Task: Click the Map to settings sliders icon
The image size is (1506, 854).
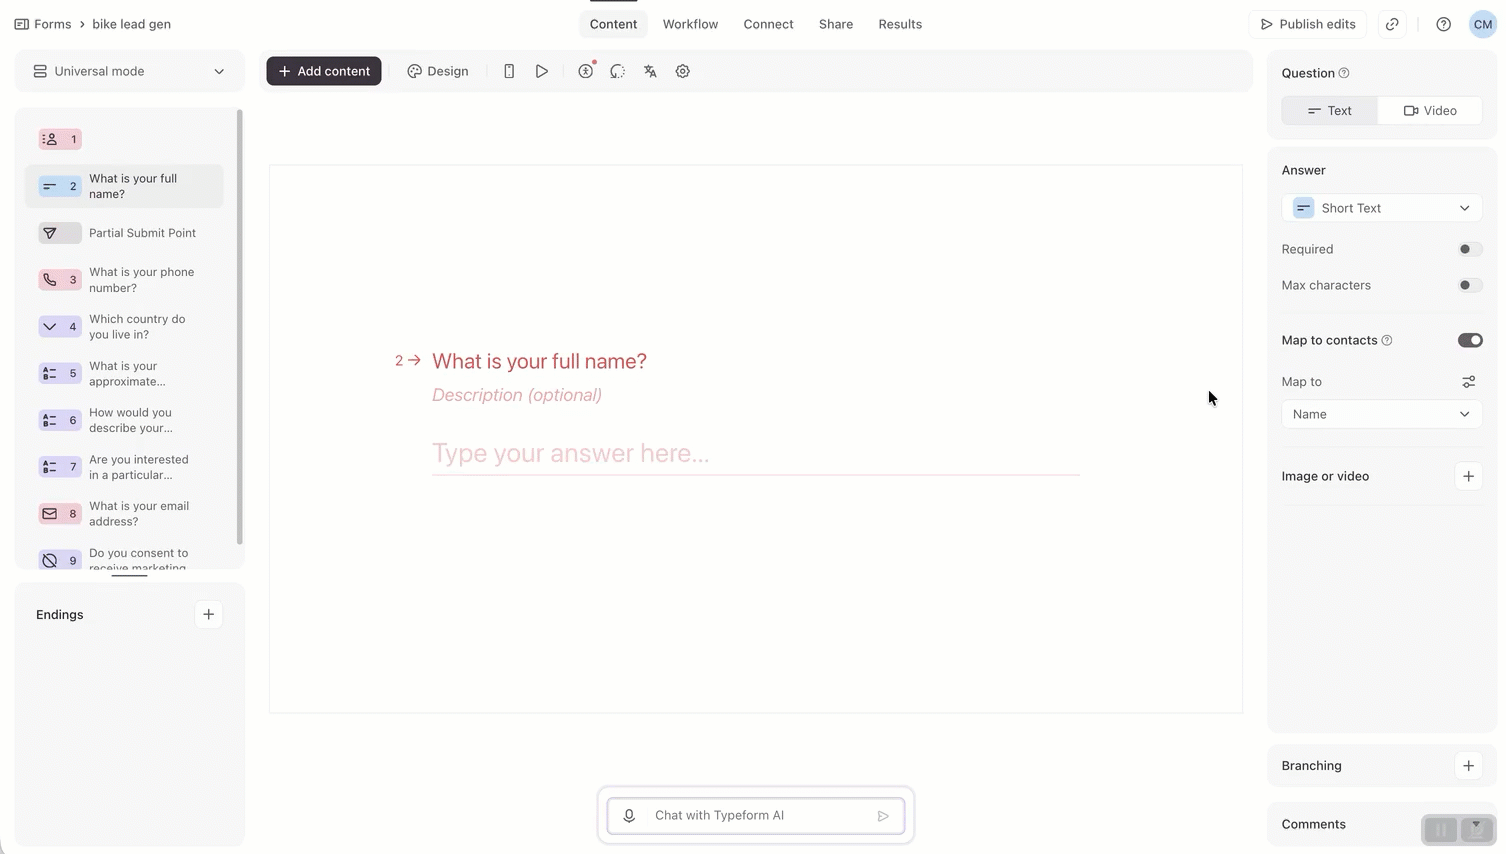Action: pyautogui.click(x=1468, y=382)
